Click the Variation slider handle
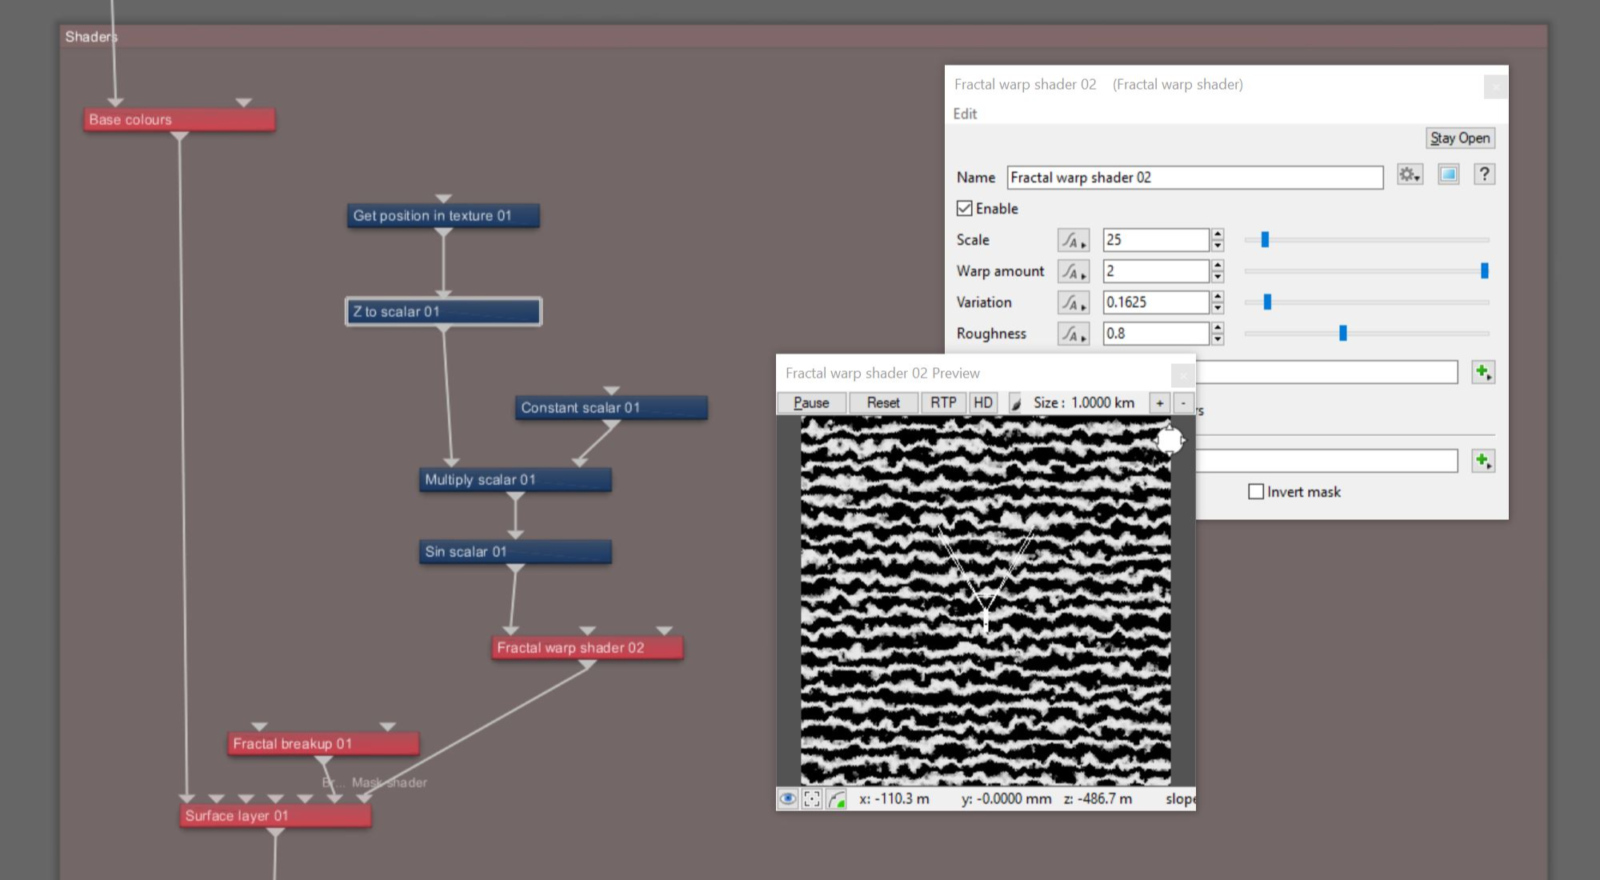 [x=1267, y=302]
